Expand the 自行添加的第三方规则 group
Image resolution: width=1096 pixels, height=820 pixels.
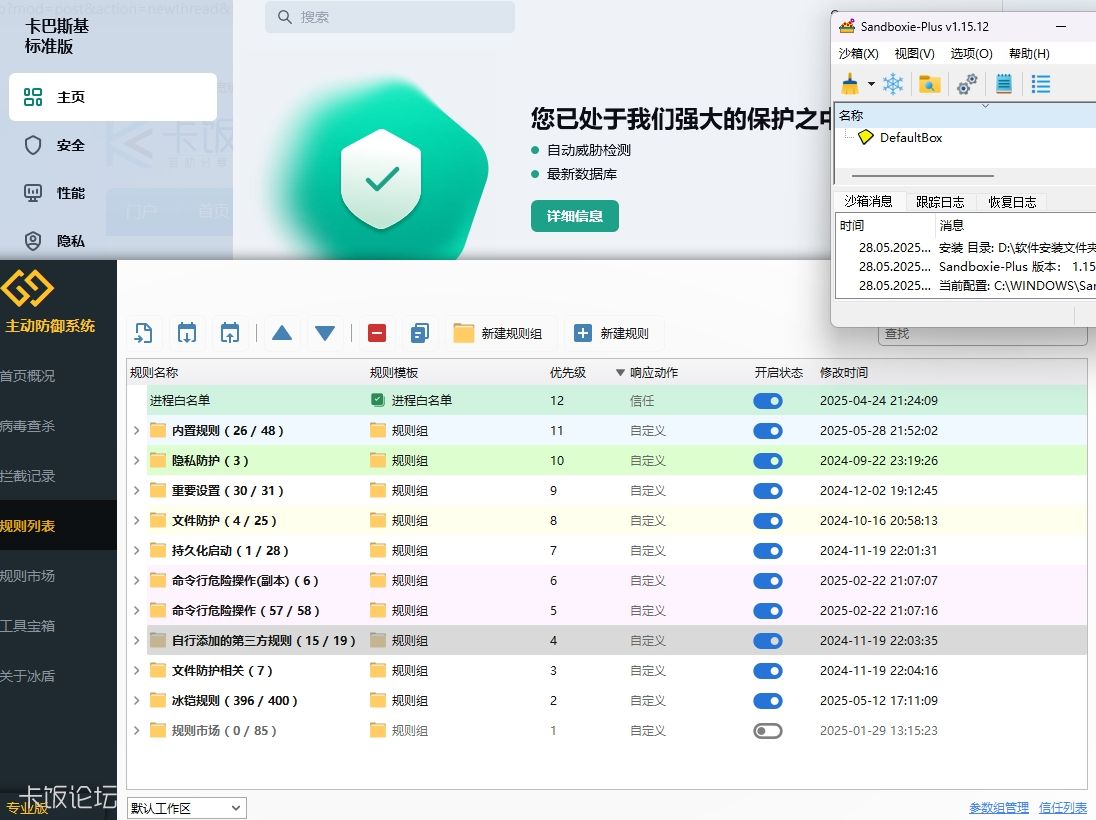tap(137, 640)
